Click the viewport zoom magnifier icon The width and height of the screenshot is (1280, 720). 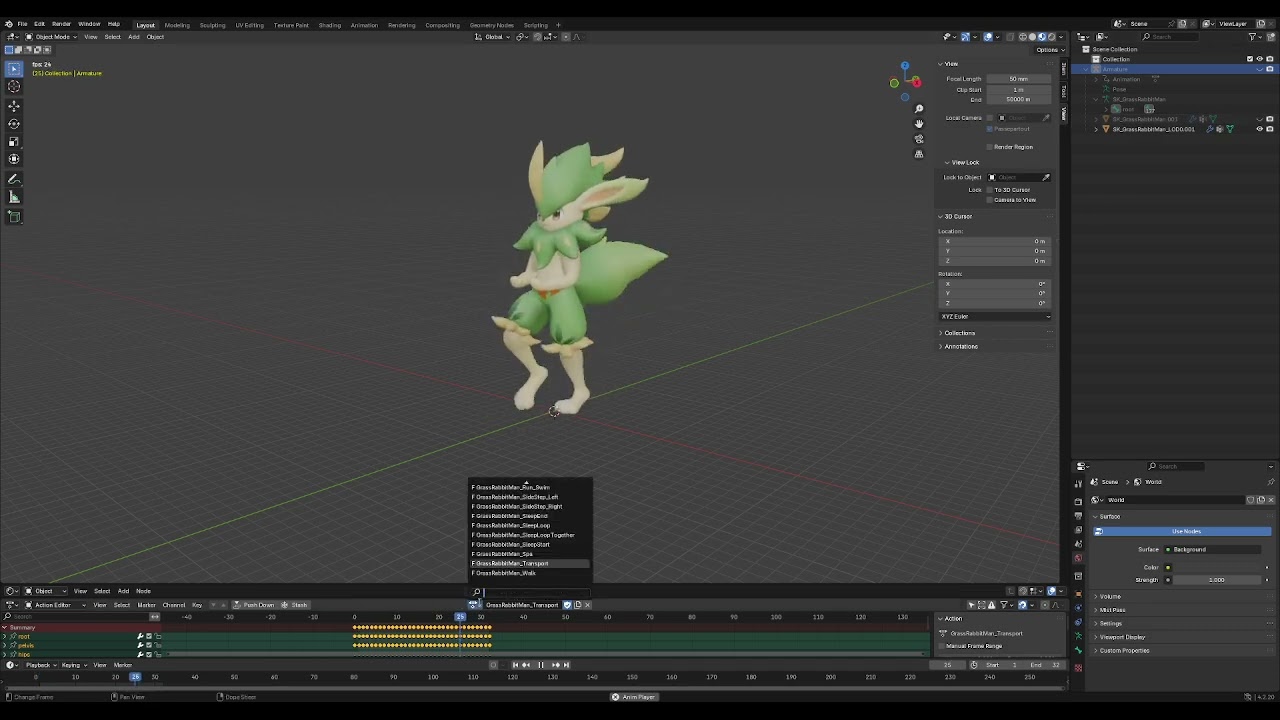(x=919, y=109)
